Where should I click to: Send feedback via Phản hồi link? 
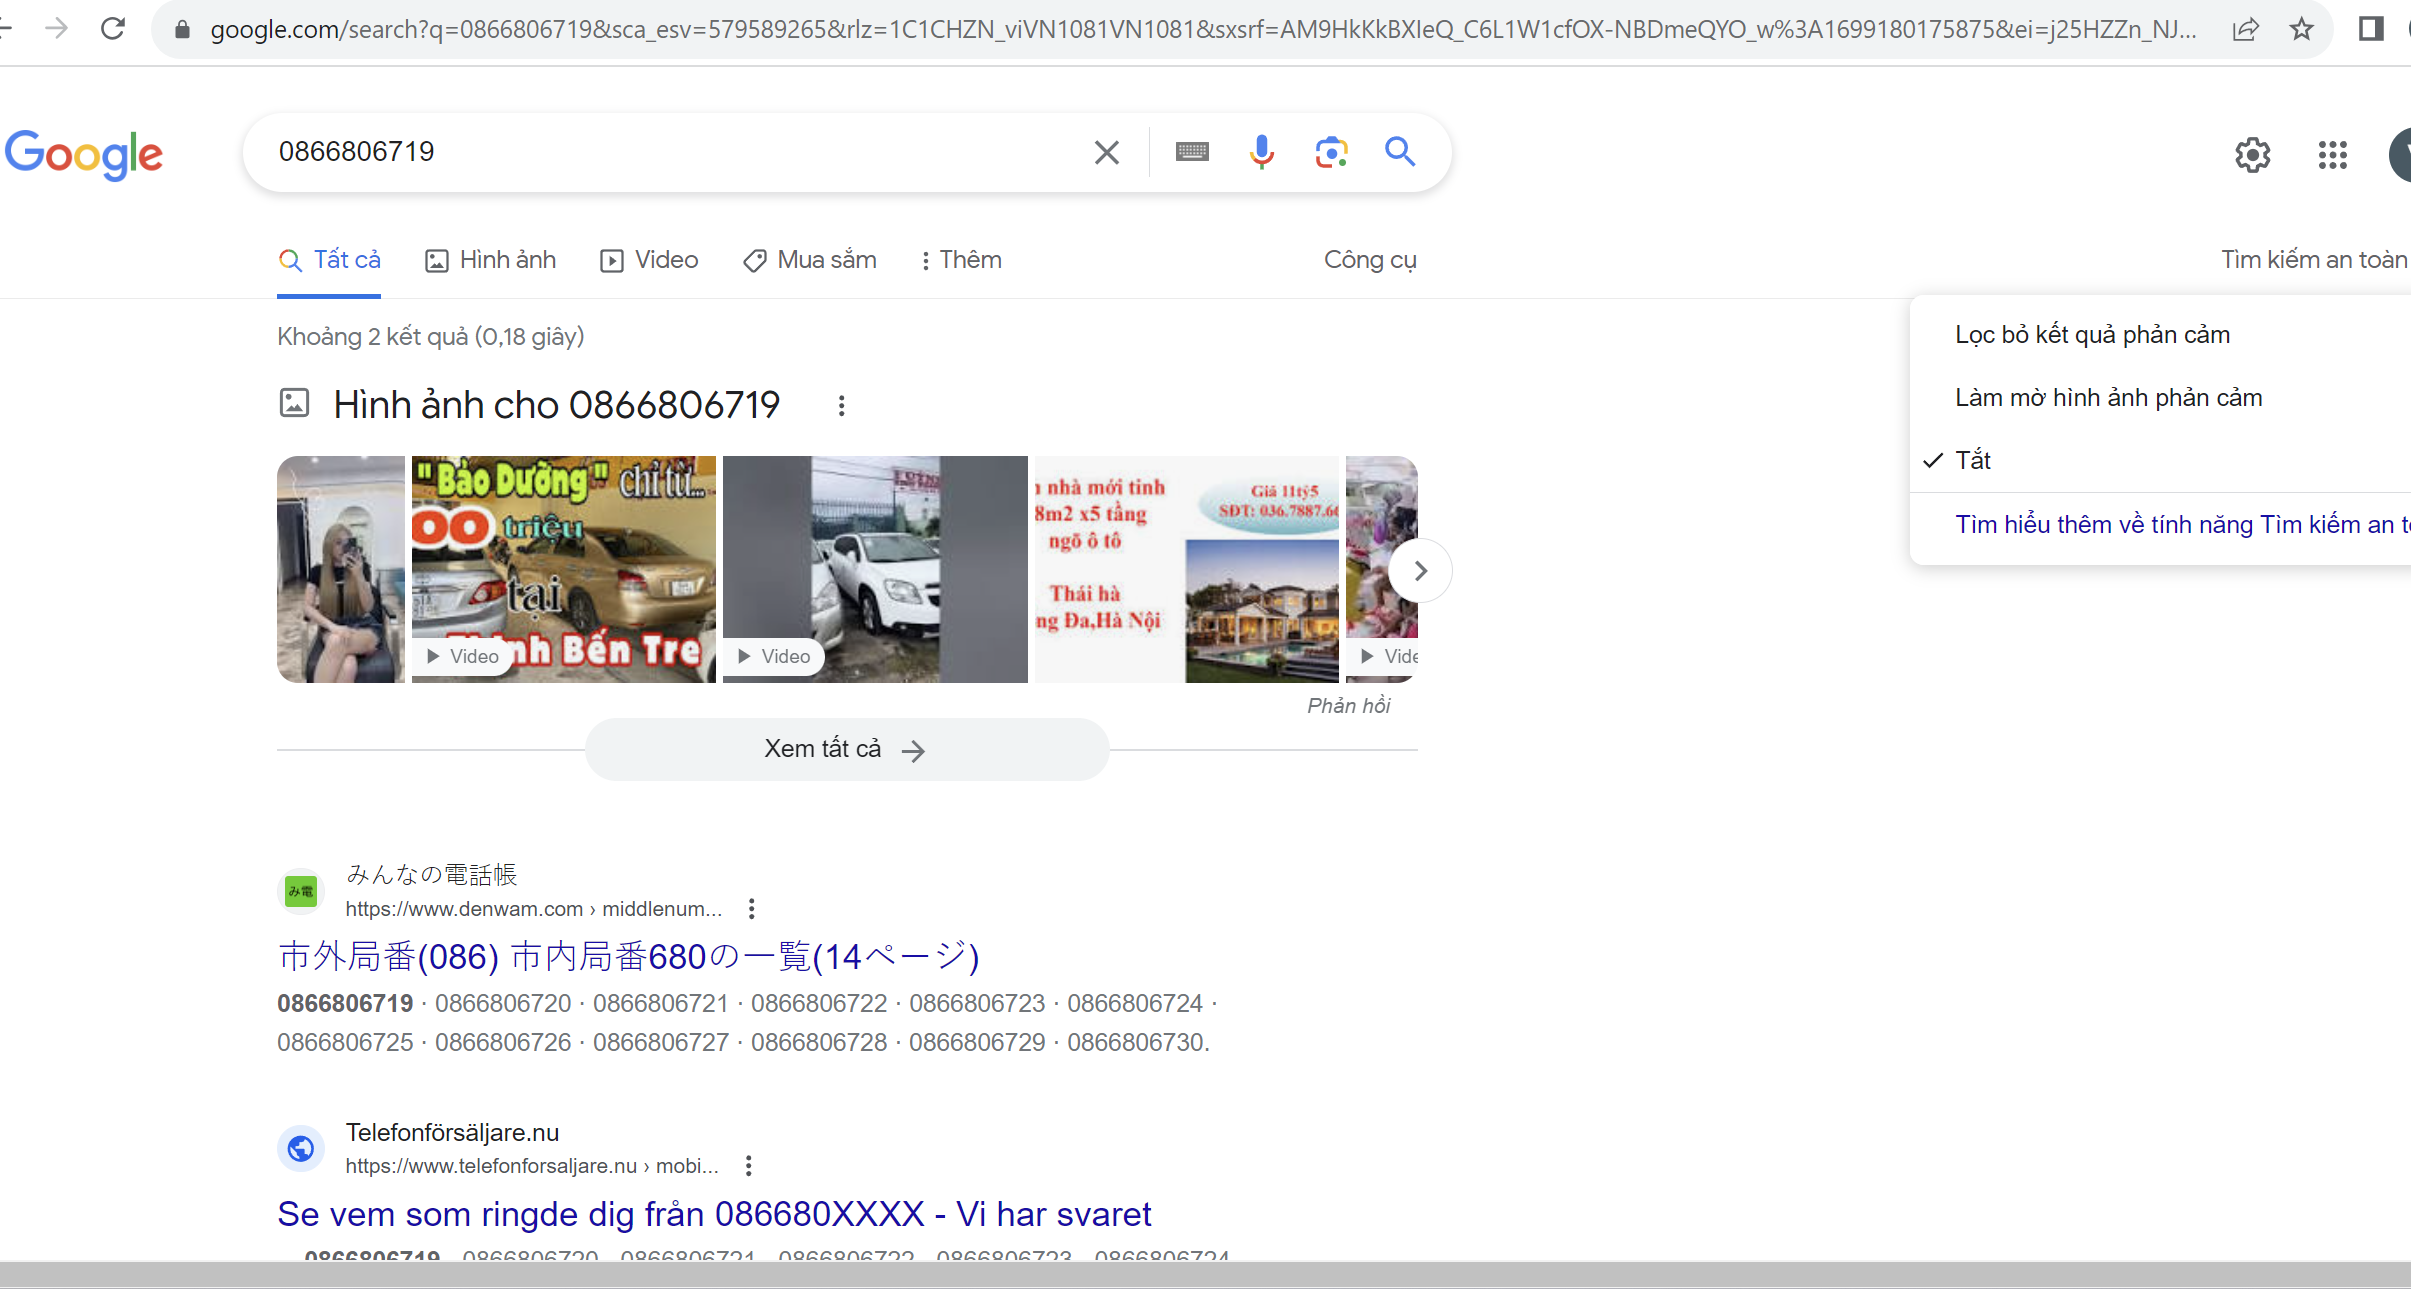point(1348,705)
